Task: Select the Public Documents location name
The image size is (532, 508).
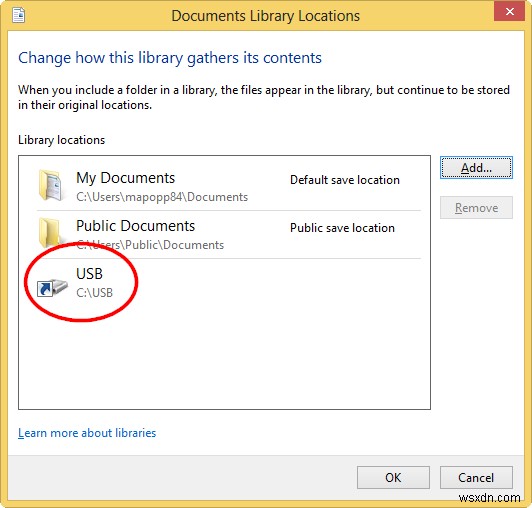Action: [x=135, y=226]
